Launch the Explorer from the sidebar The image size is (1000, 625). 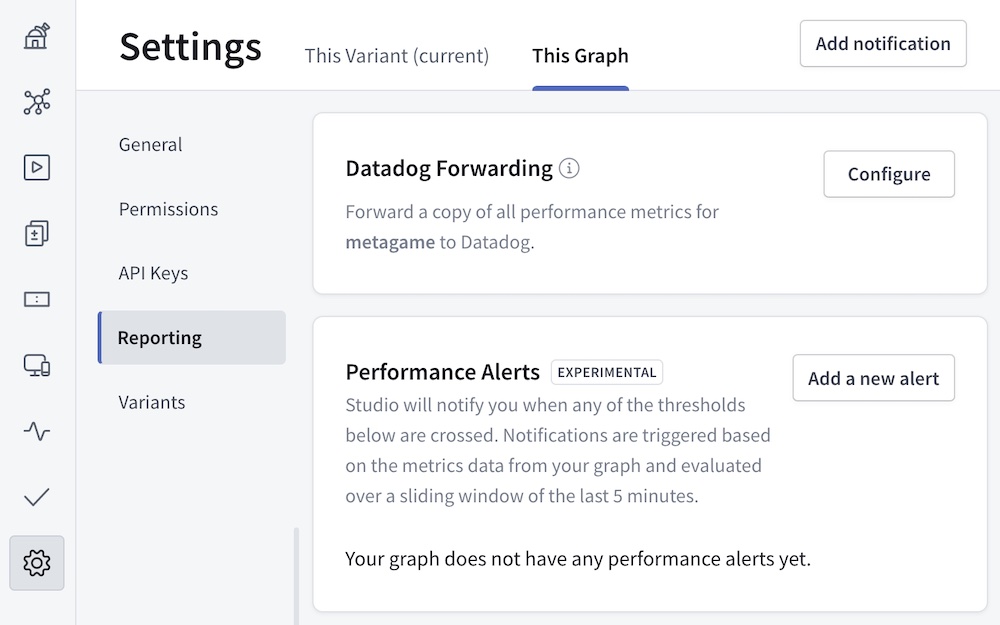pyautogui.click(x=37, y=167)
